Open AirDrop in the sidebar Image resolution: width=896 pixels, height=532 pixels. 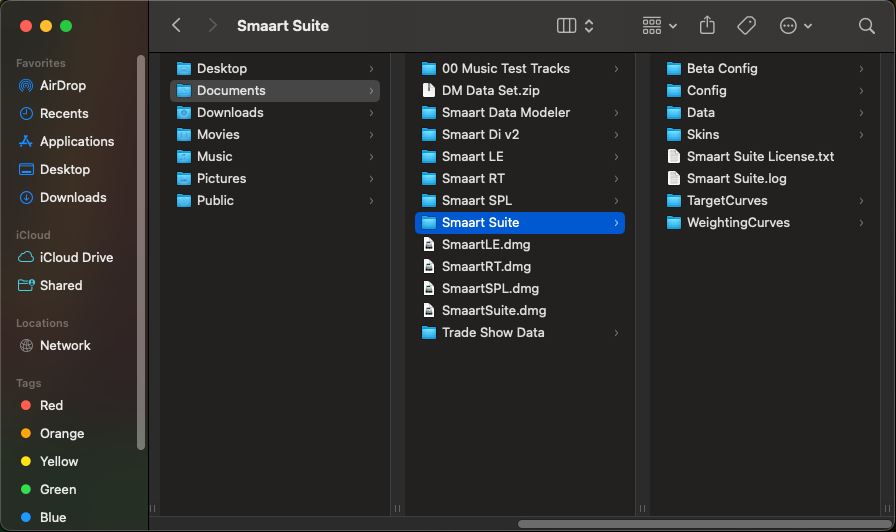pyautogui.click(x=63, y=86)
